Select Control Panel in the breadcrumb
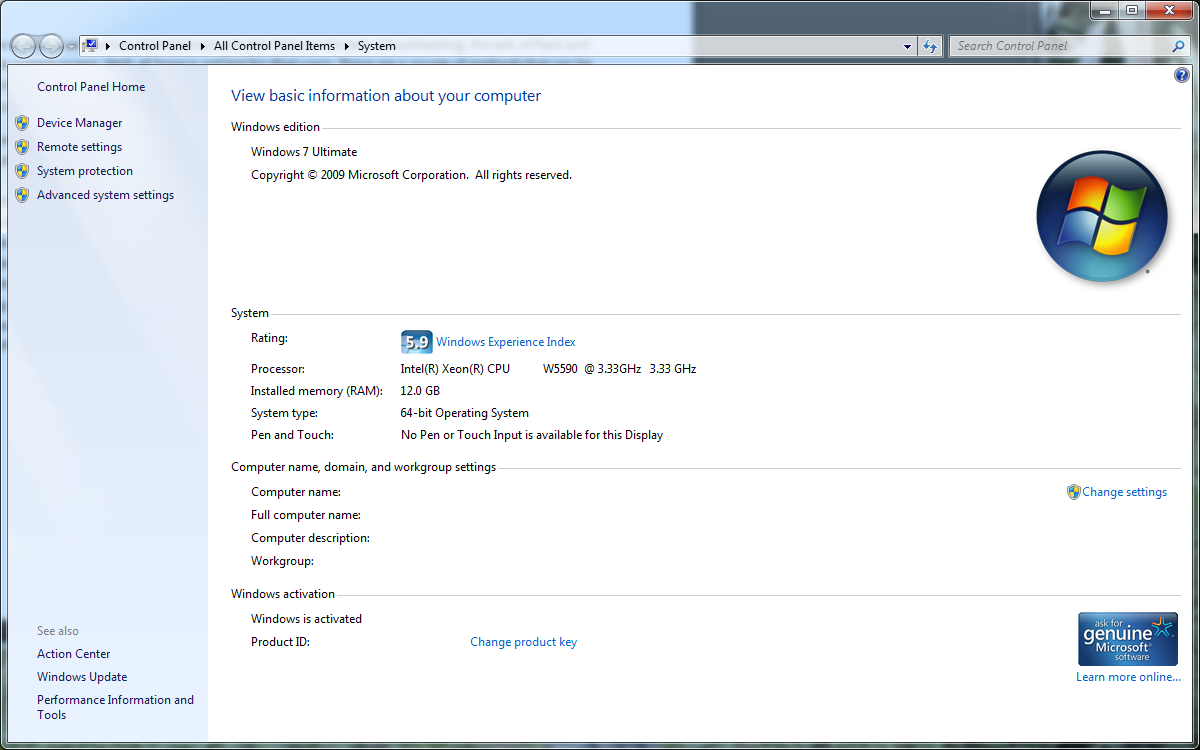Image resolution: width=1200 pixels, height=750 pixels. pyautogui.click(x=154, y=46)
